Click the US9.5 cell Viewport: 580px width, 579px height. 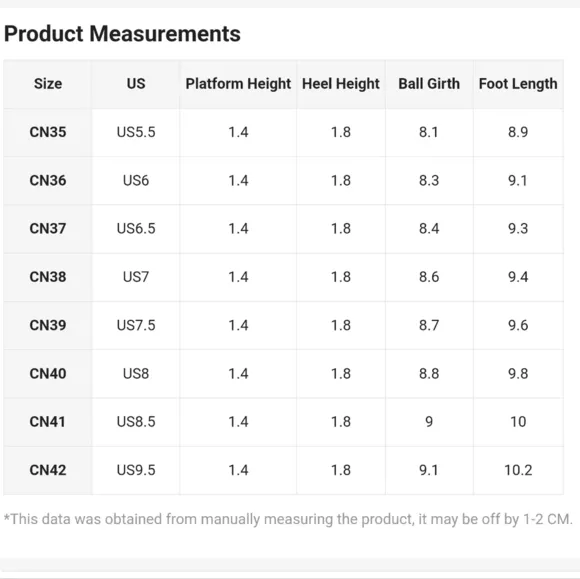[136, 470]
